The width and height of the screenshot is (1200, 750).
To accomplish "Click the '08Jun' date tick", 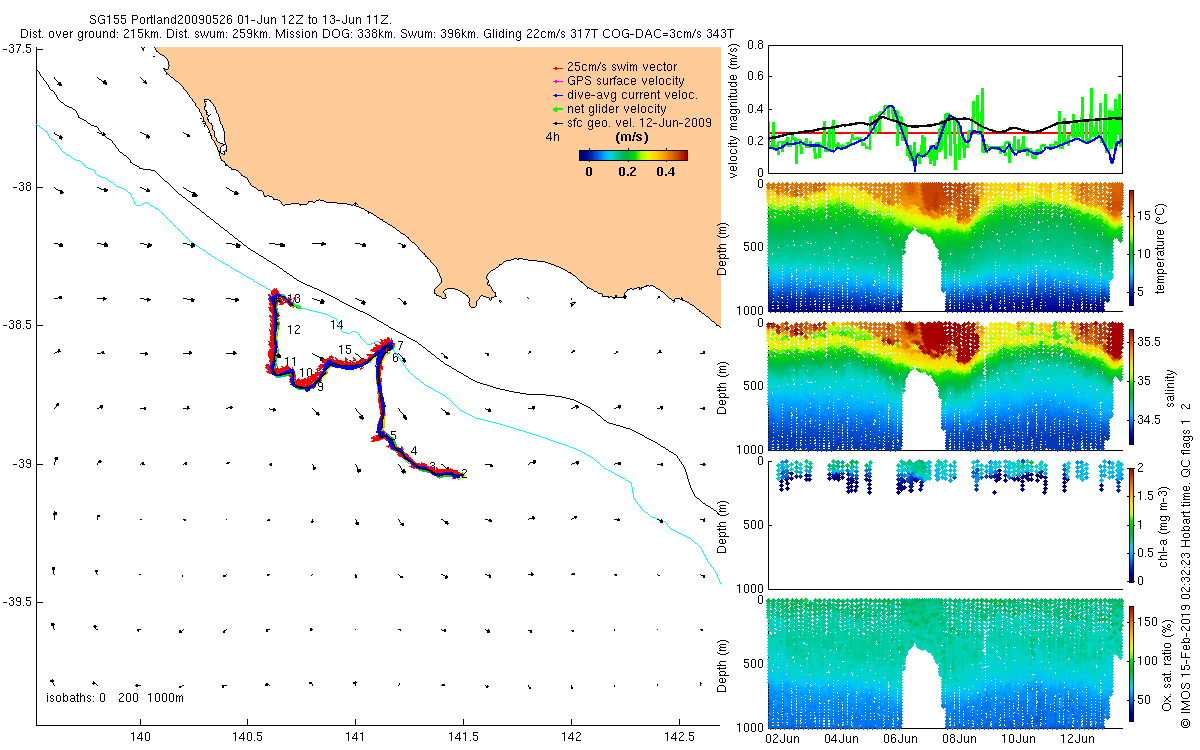I will tap(959, 737).
